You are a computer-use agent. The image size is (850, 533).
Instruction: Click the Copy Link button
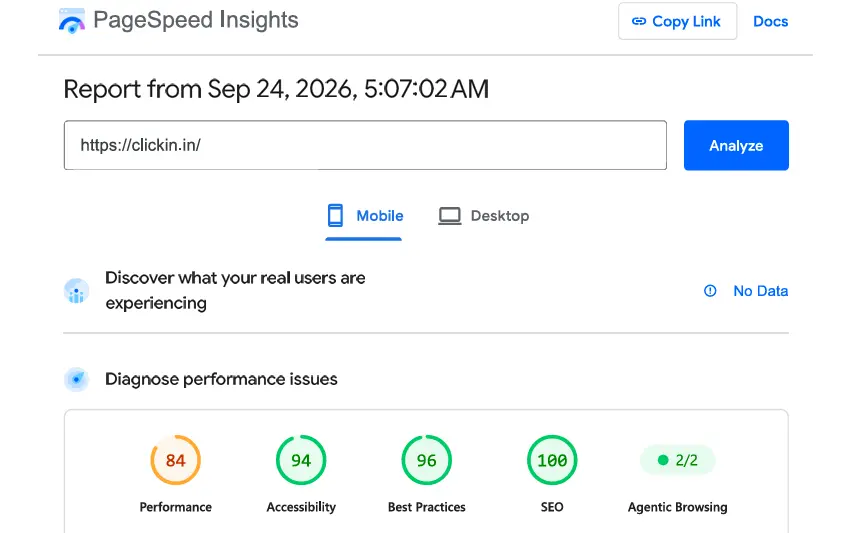coord(677,21)
